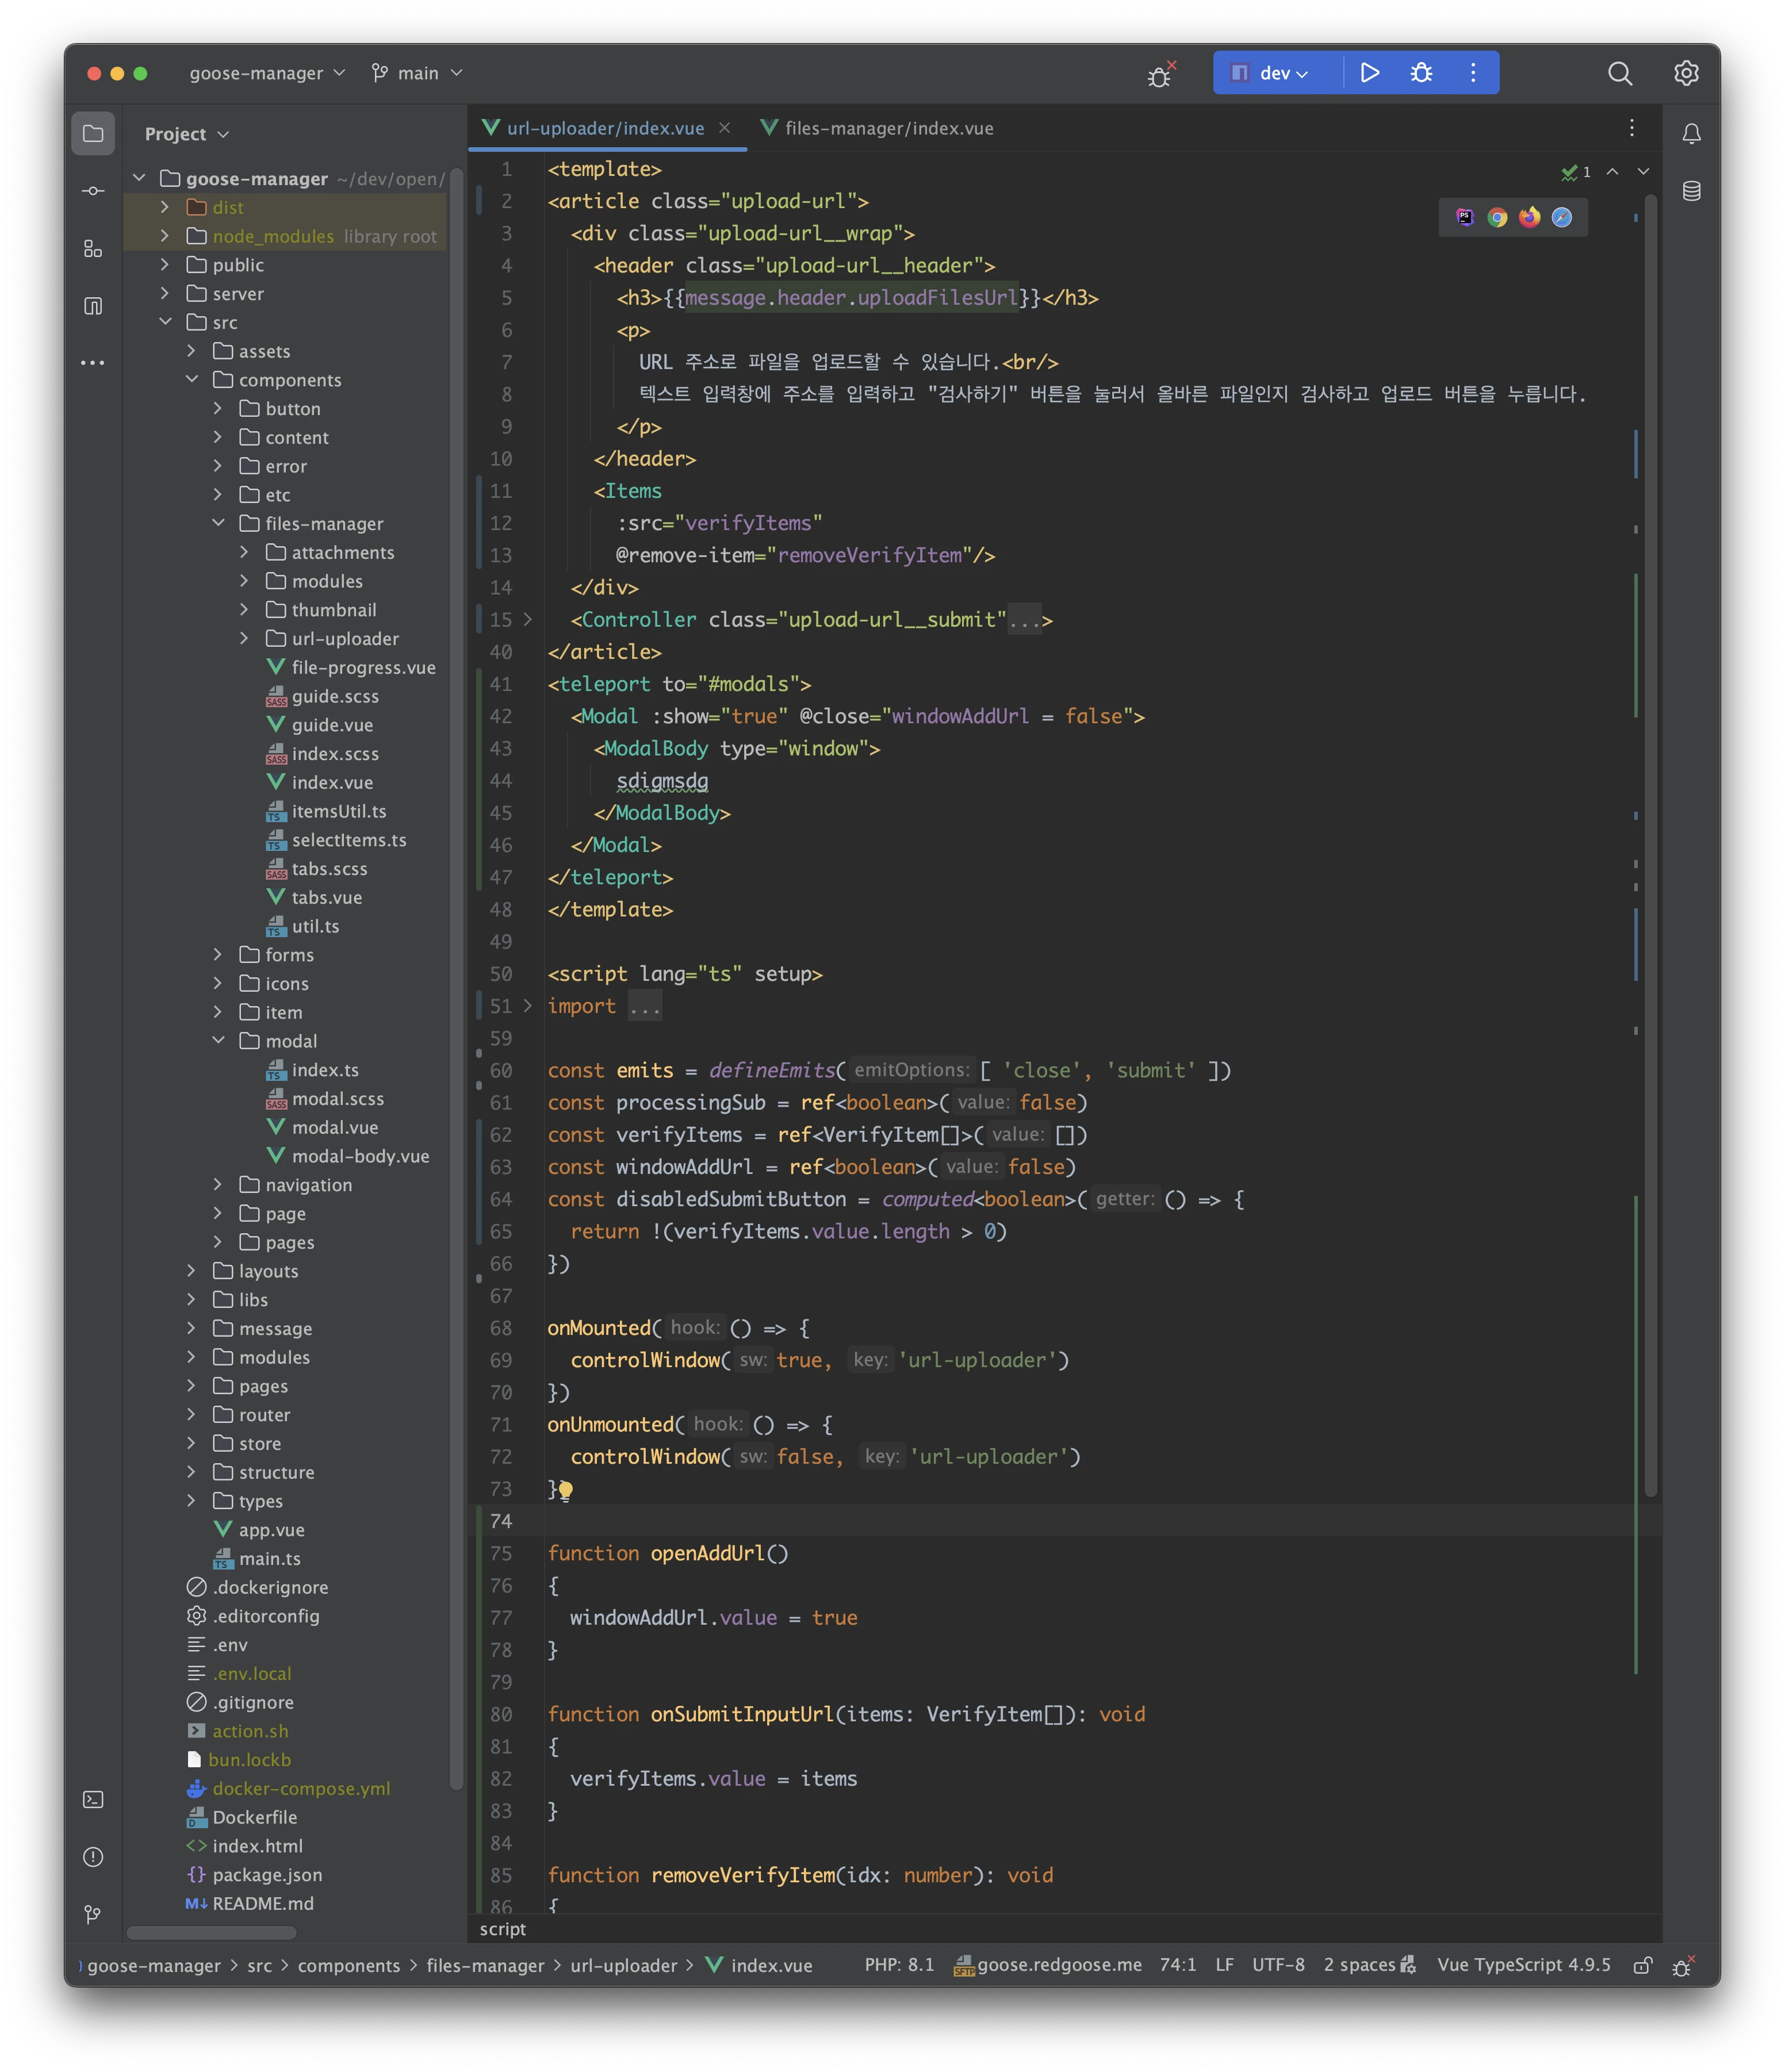1785x2072 pixels.
Task: Run the dev configuration
Action: (x=1369, y=73)
